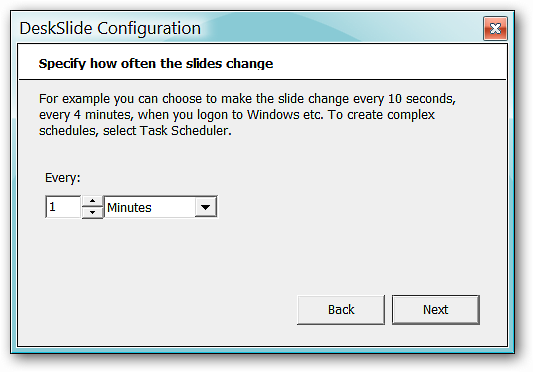Image resolution: width=533 pixels, height=372 pixels.
Task: Increase the interval with the up spinner arrow
Action: (x=92, y=202)
